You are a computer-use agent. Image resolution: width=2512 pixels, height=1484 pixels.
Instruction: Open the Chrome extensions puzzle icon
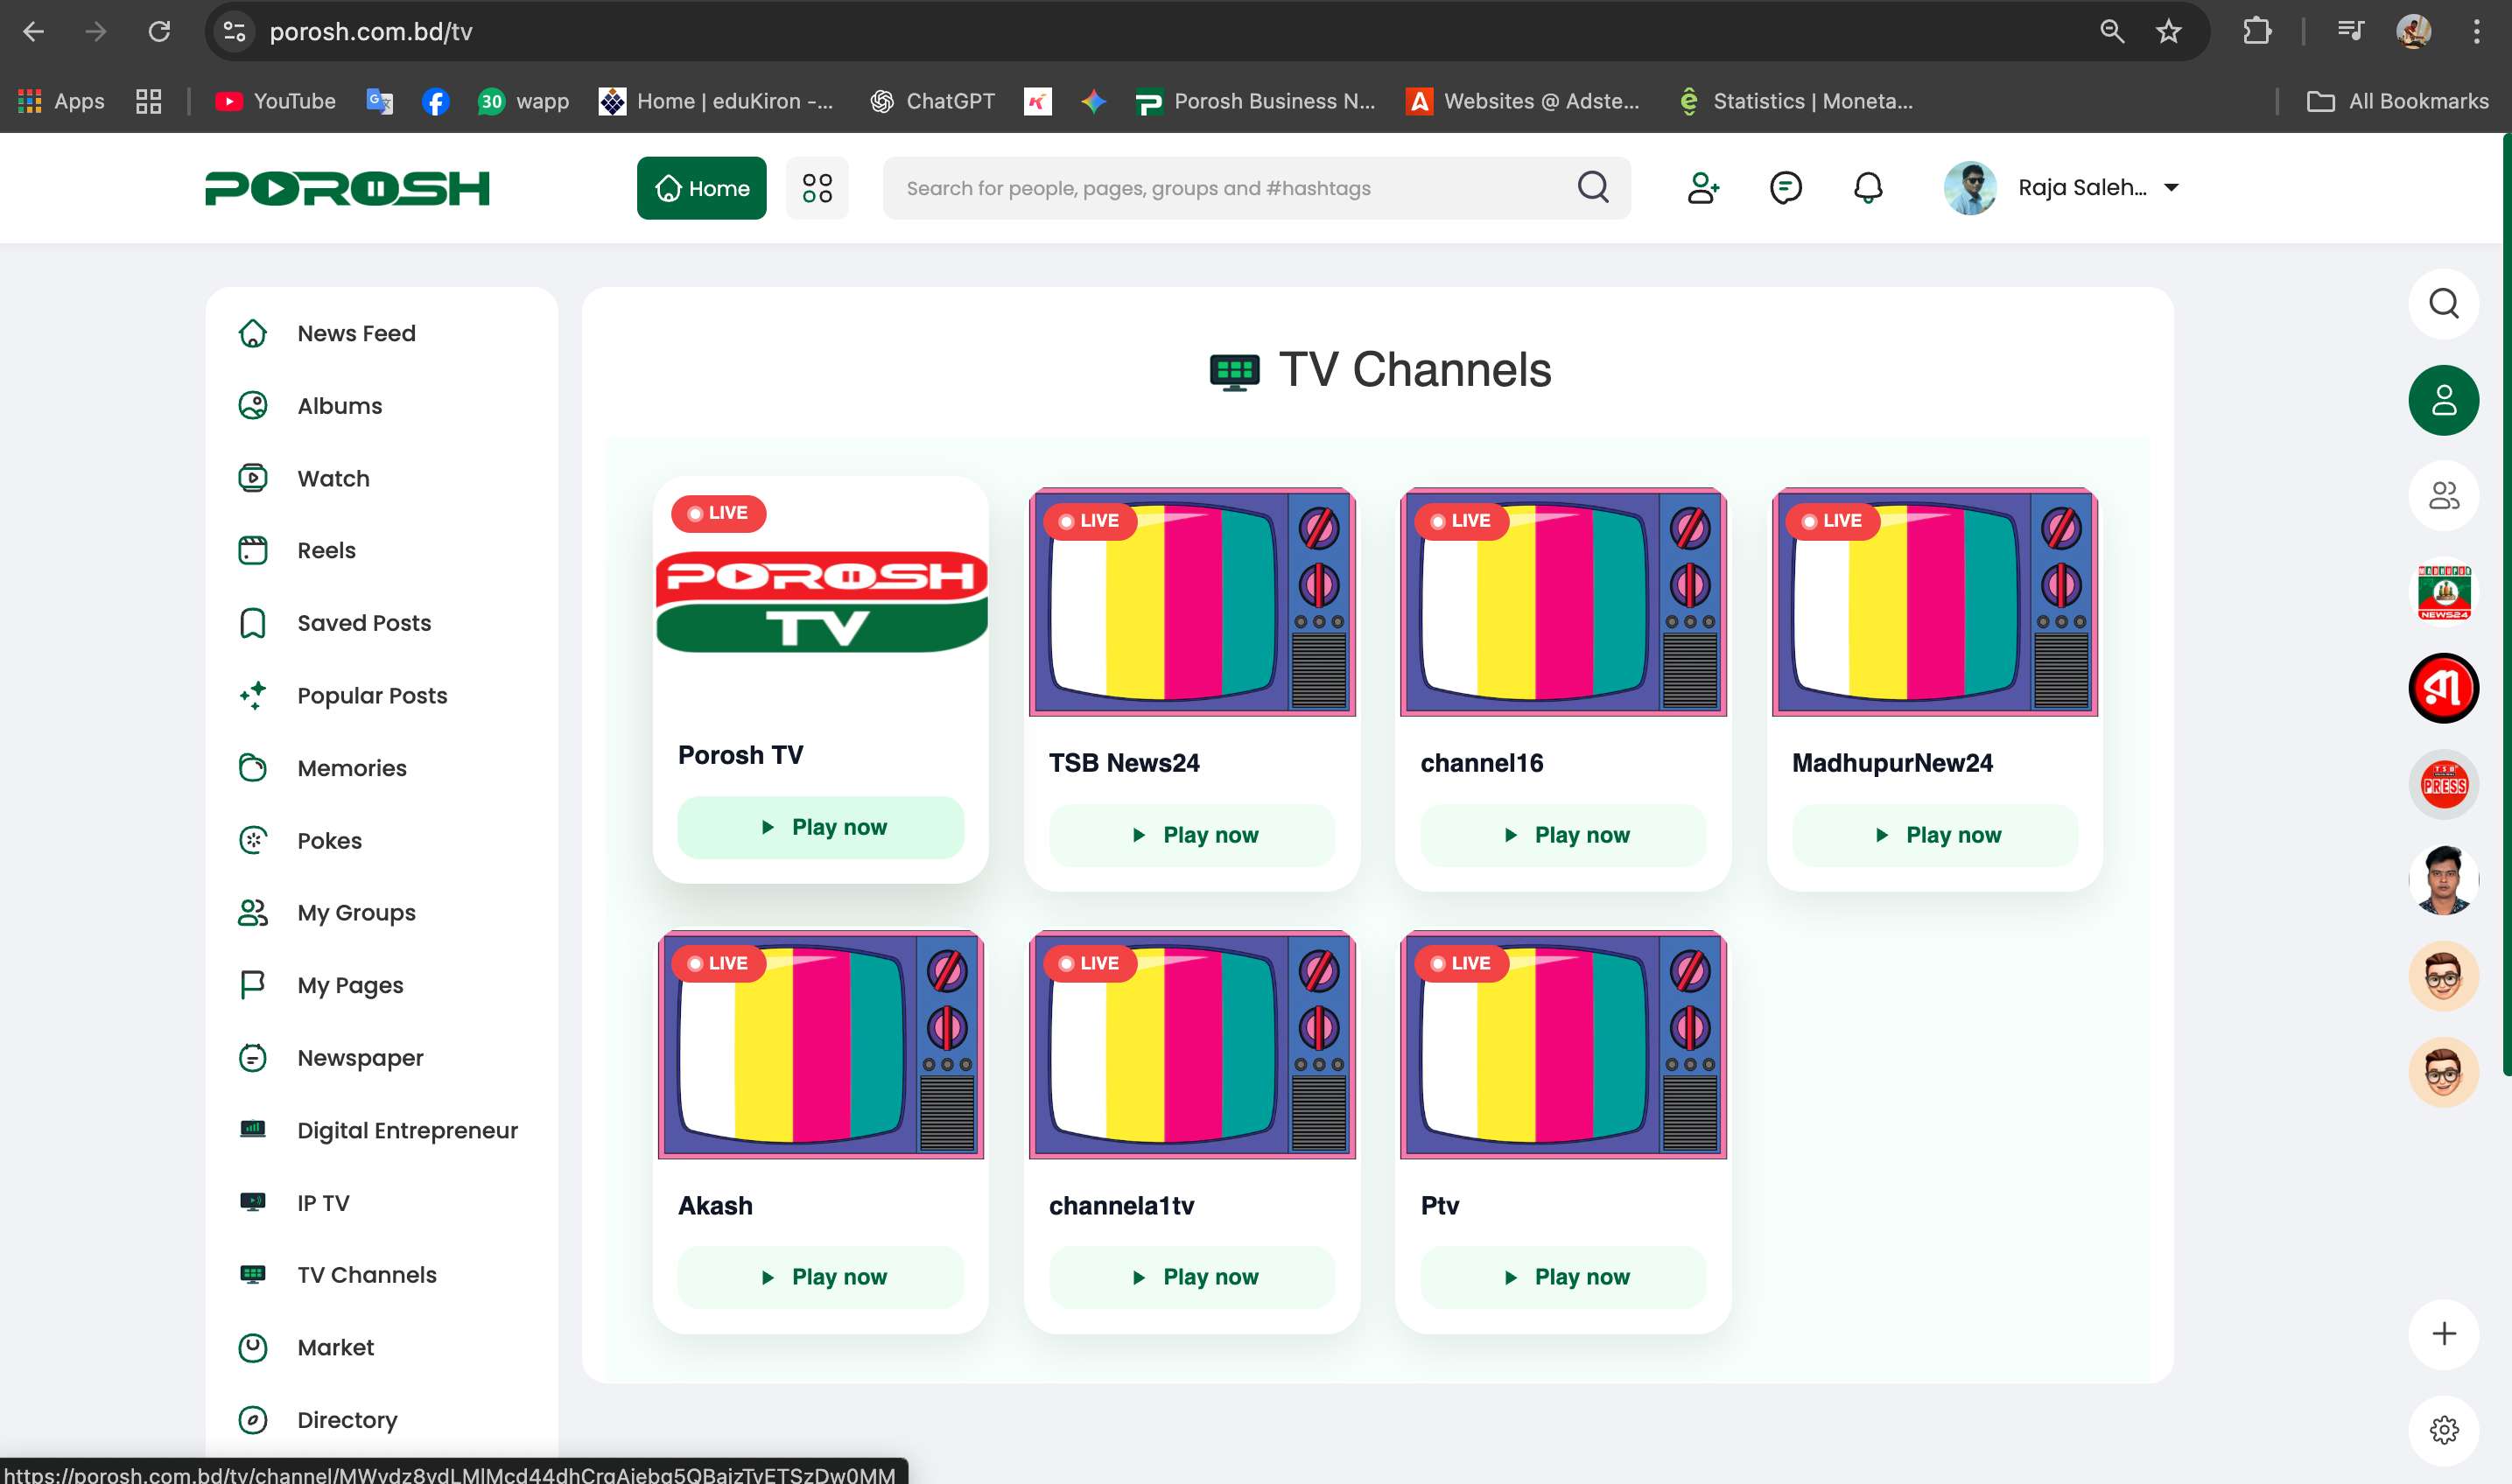click(2256, 32)
